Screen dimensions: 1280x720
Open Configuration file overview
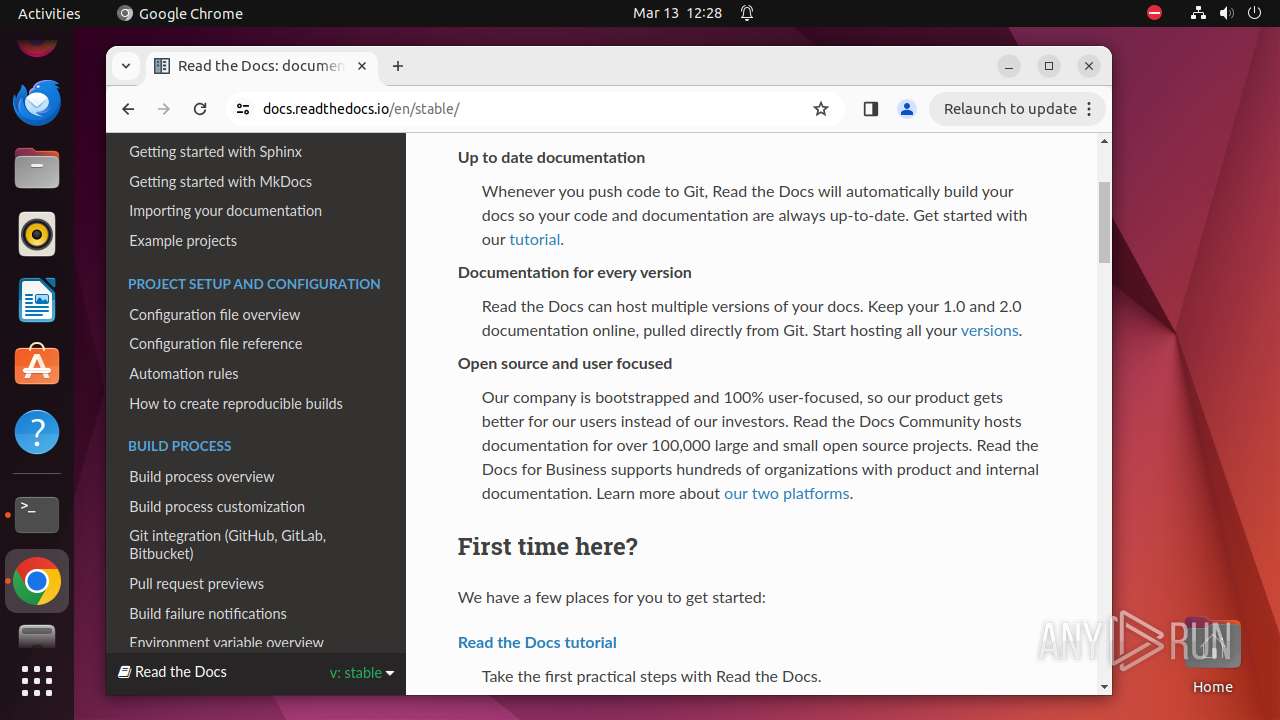214,315
